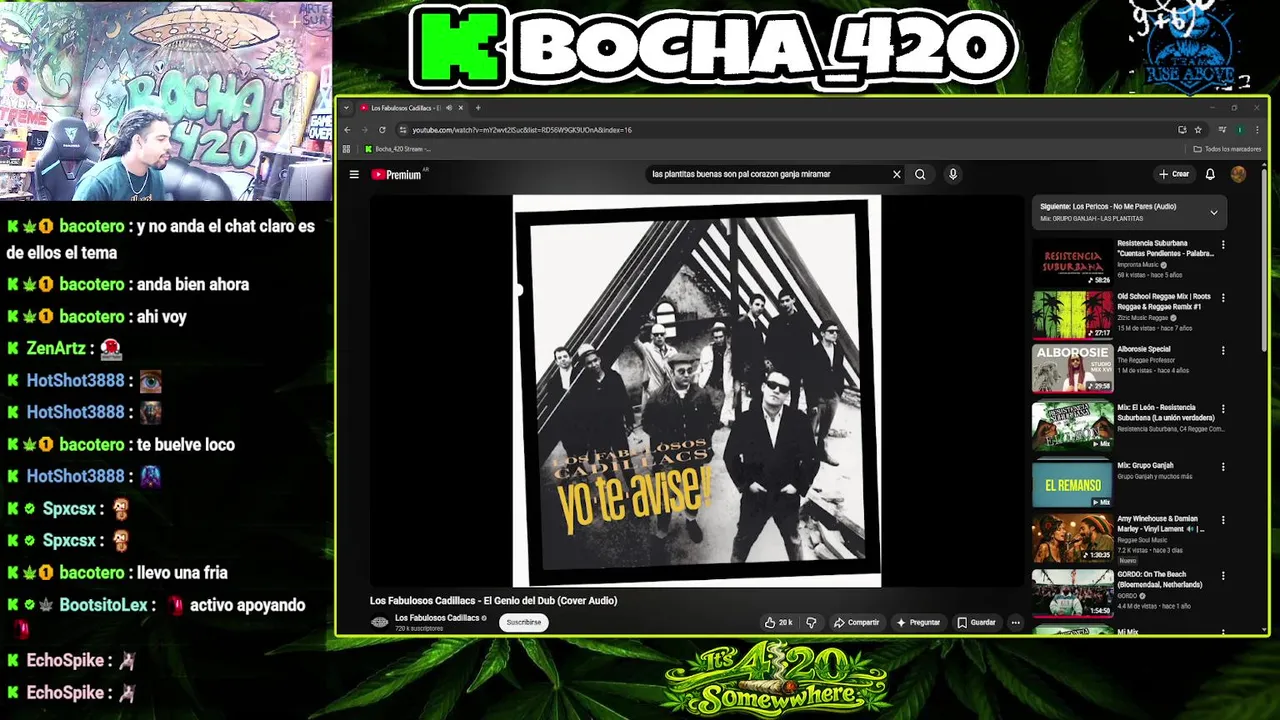This screenshot has height=720, width=1280.
Task: Click the Compartir share button
Action: point(856,622)
